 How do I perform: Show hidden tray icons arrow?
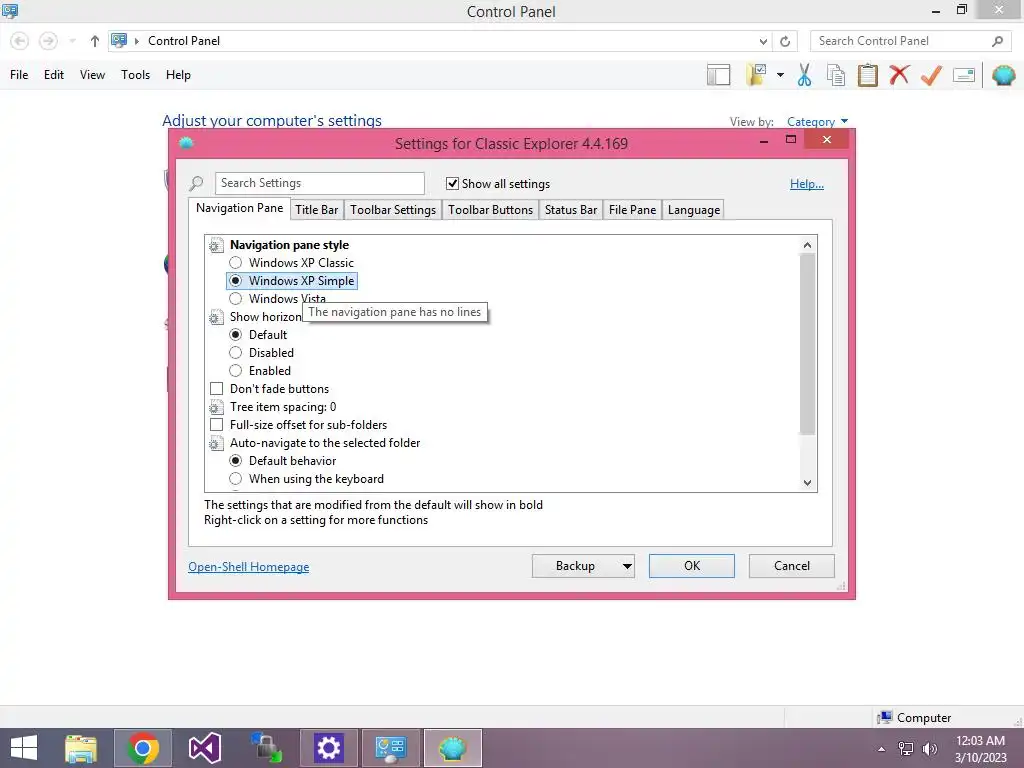882,749
